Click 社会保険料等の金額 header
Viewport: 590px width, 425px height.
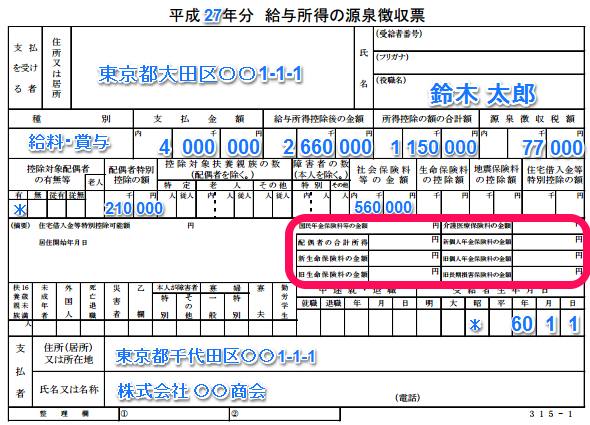[x=383, y=175]
